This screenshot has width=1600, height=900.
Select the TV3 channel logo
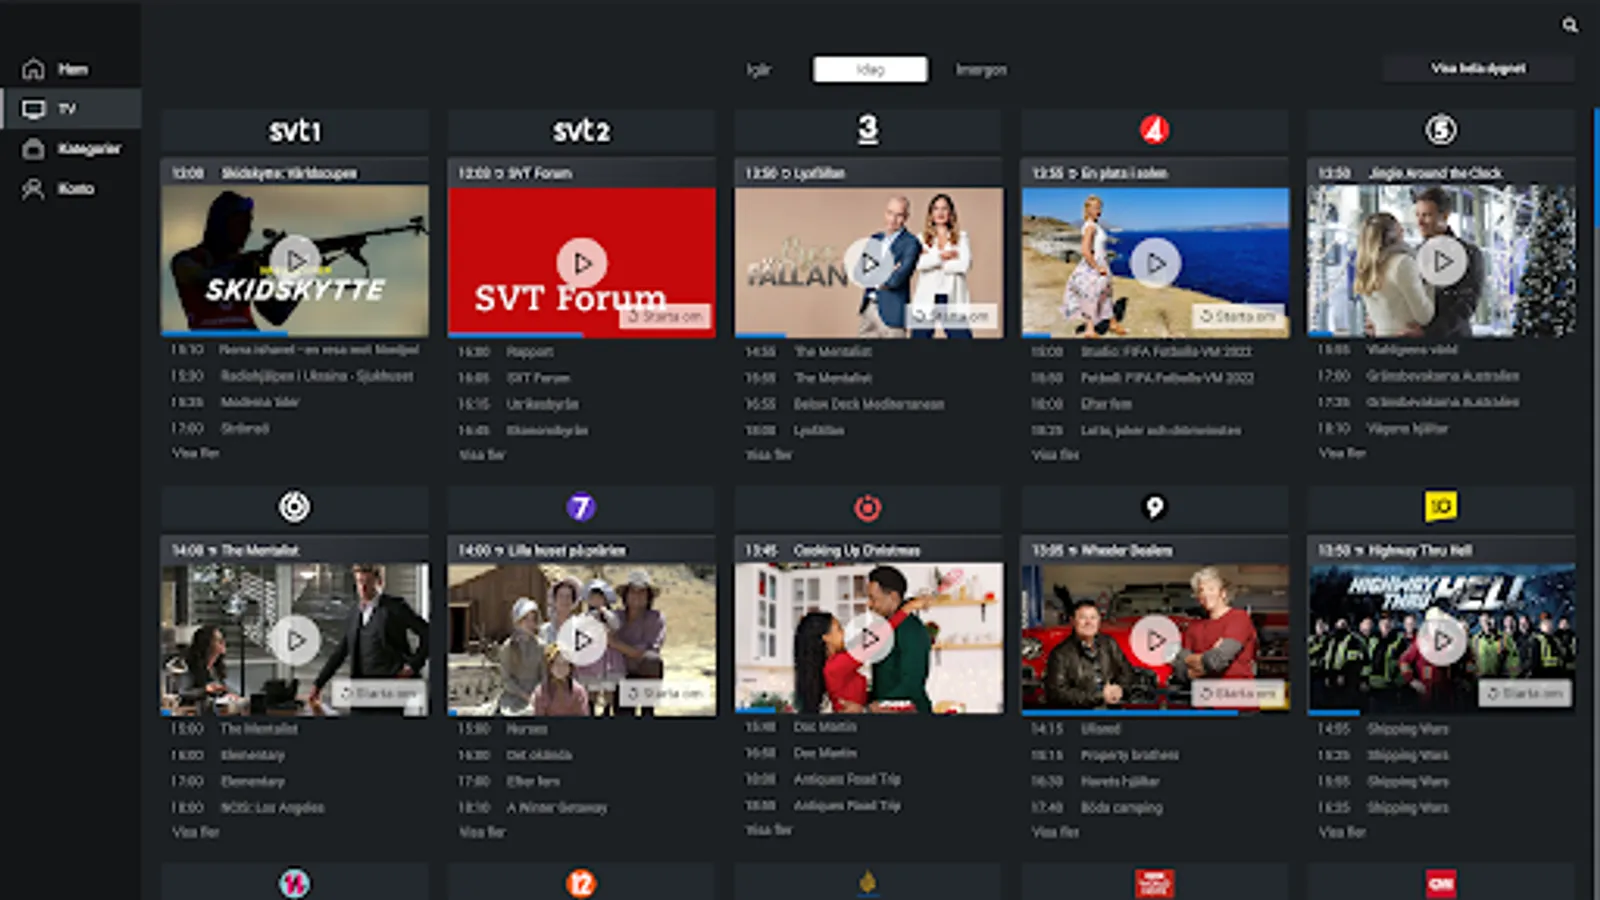click(x=868, y=129)
